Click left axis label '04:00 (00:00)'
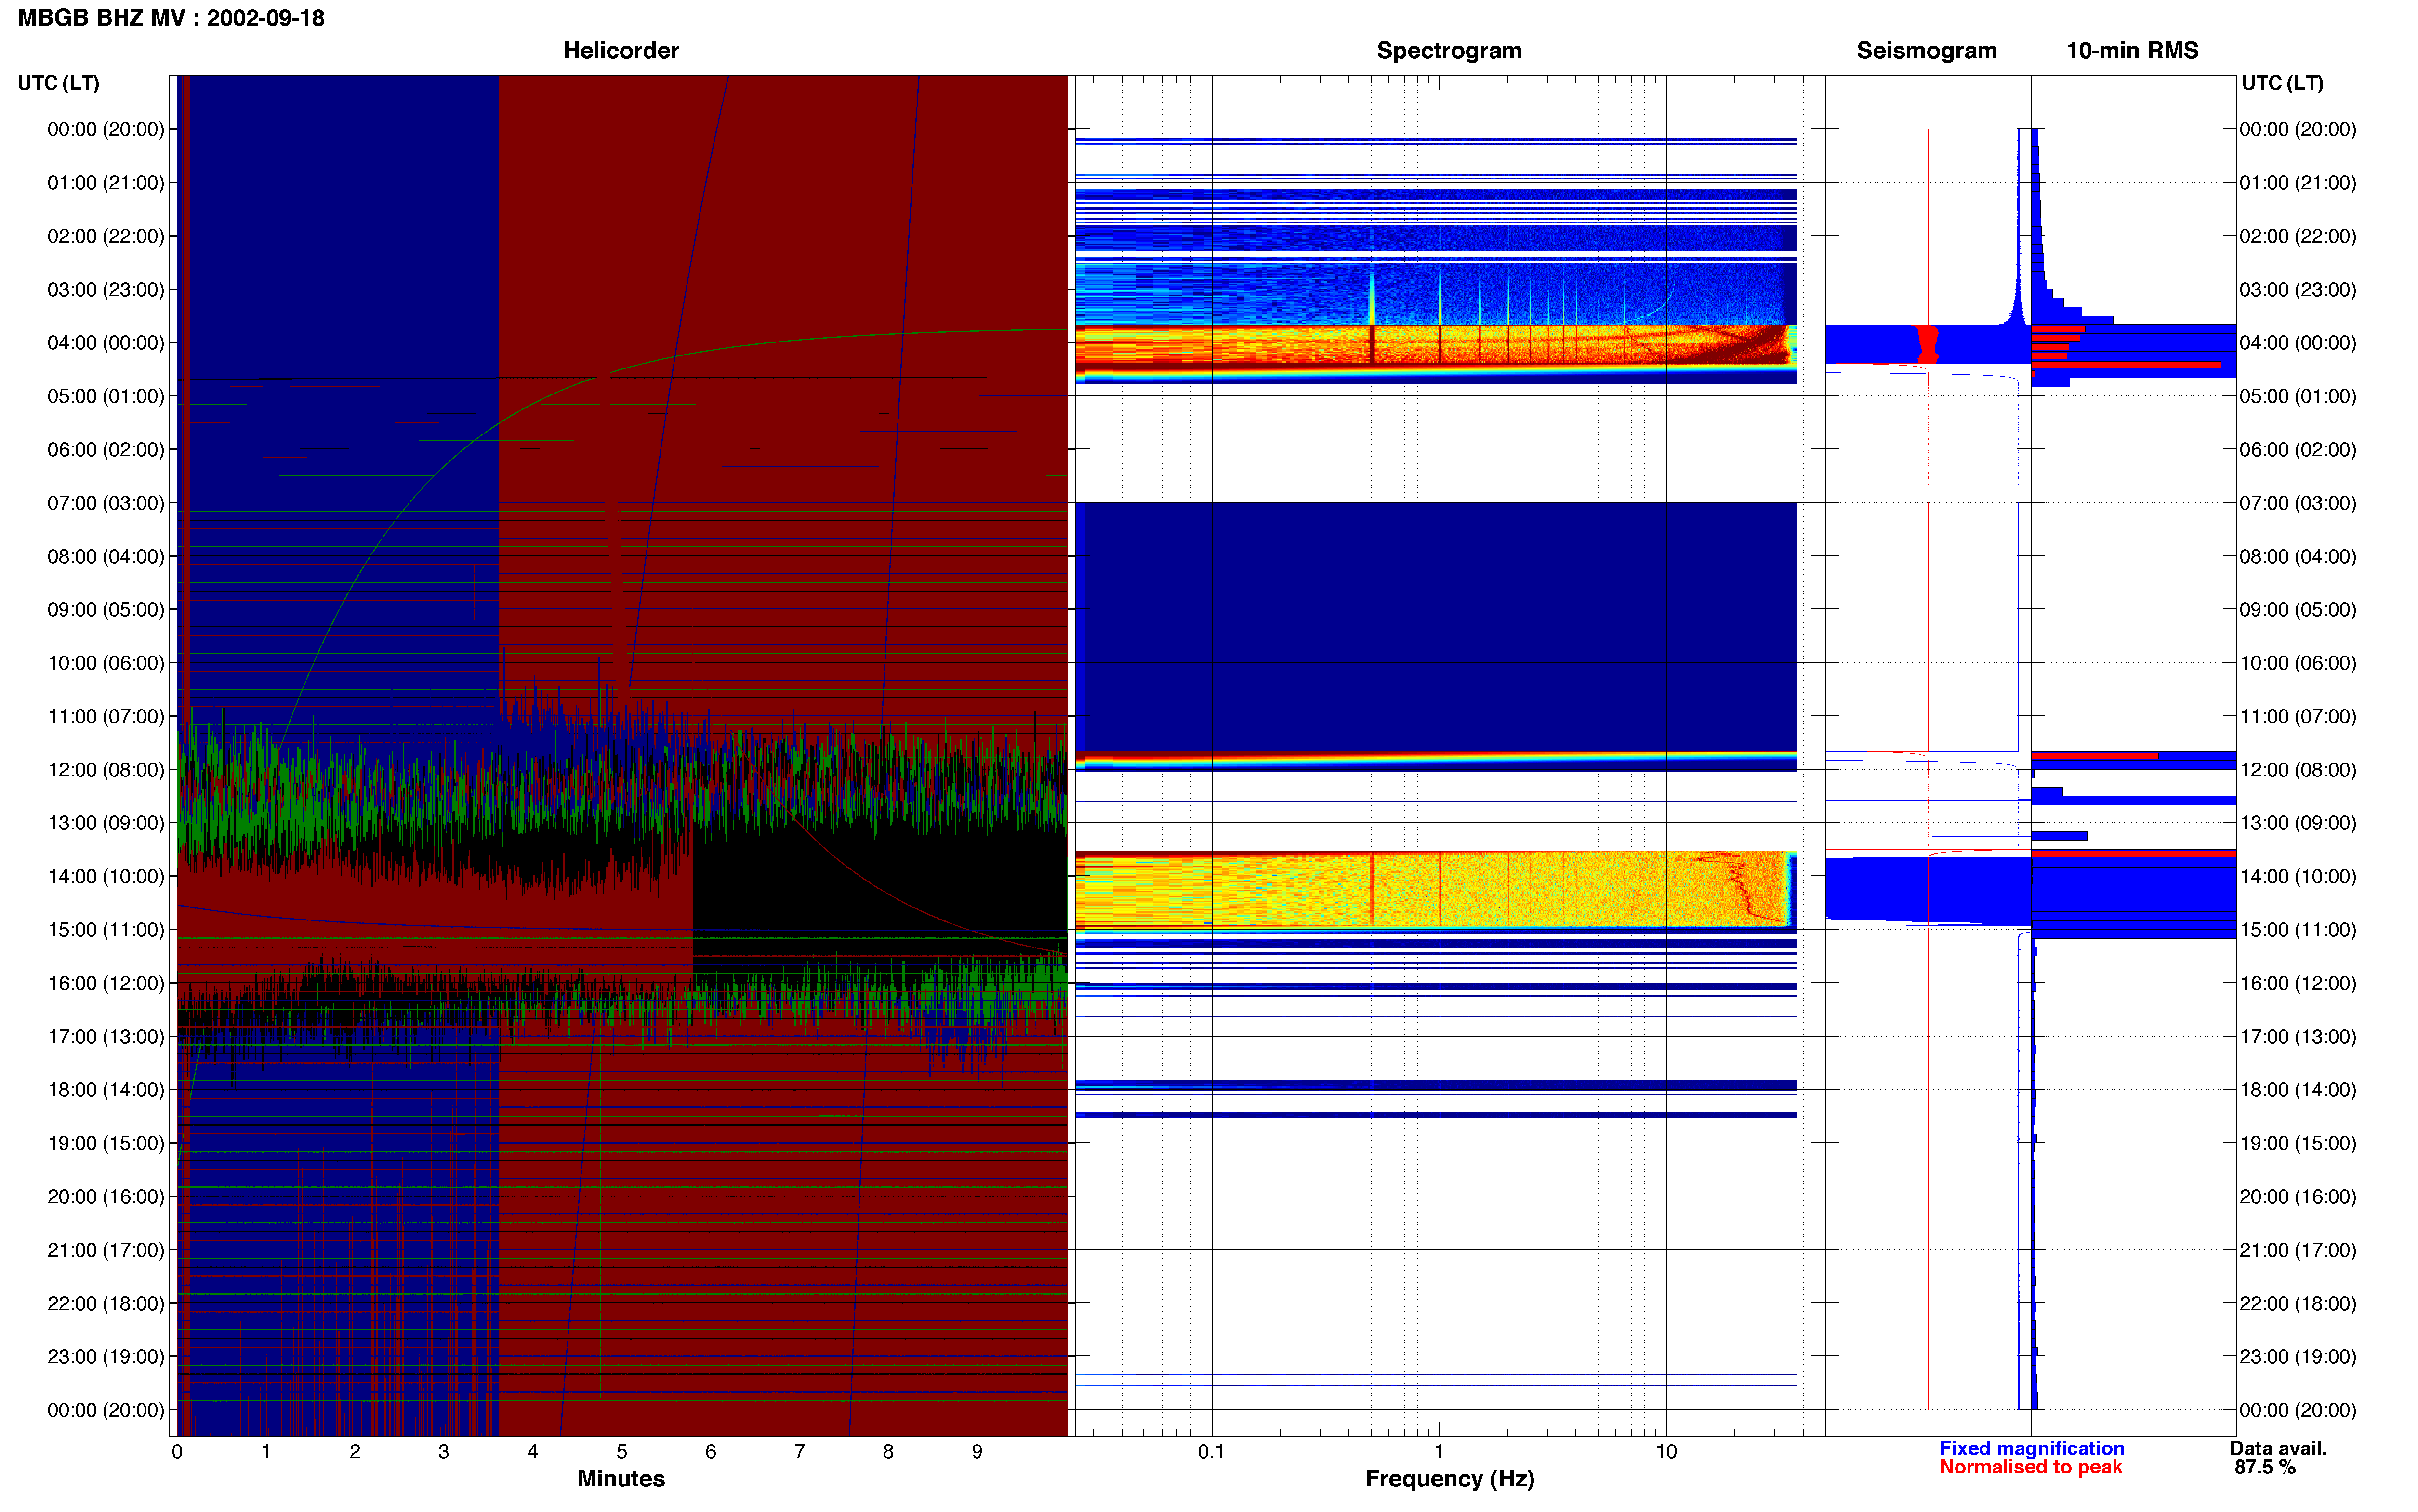The image size is (2418, 1512). (106, 343)
